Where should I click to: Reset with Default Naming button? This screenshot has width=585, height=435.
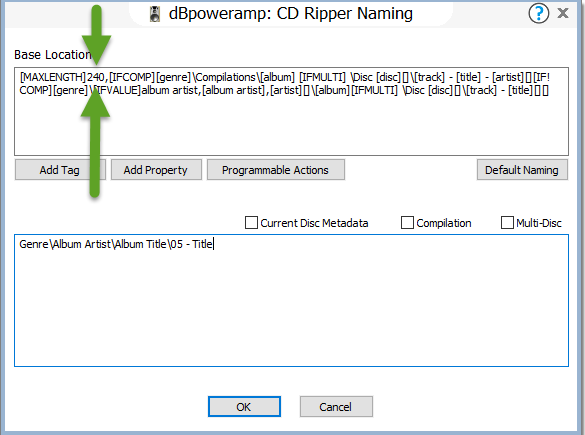click(x=522, y=170)
